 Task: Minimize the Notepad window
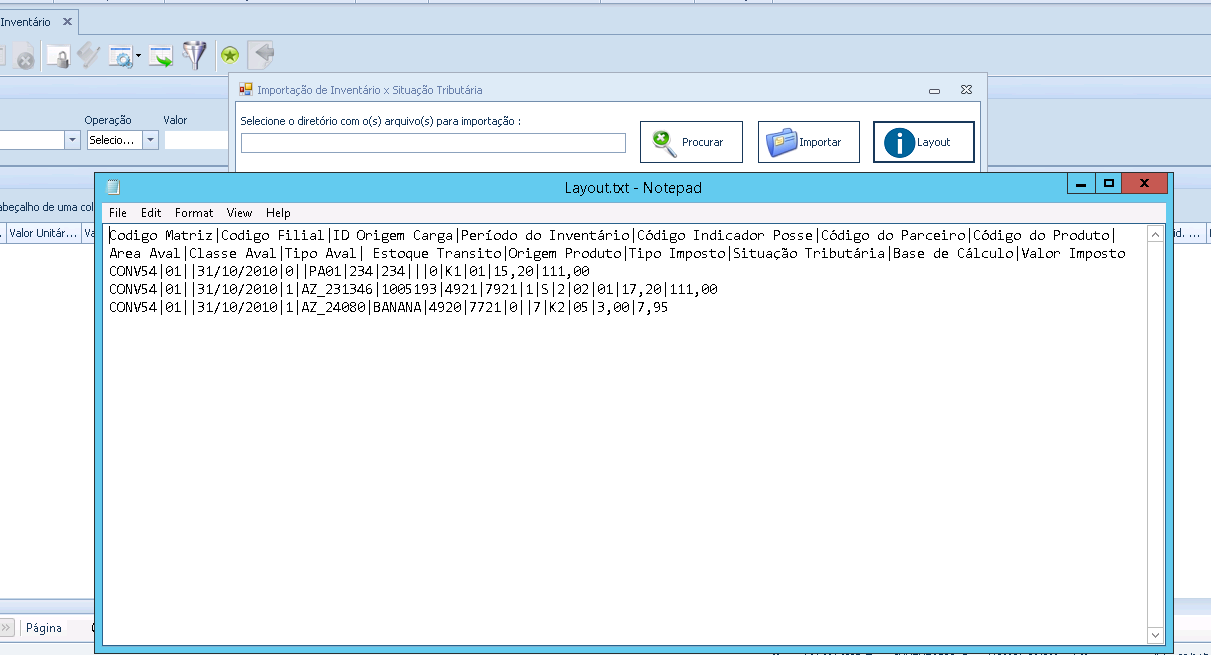pos(1081,184)
